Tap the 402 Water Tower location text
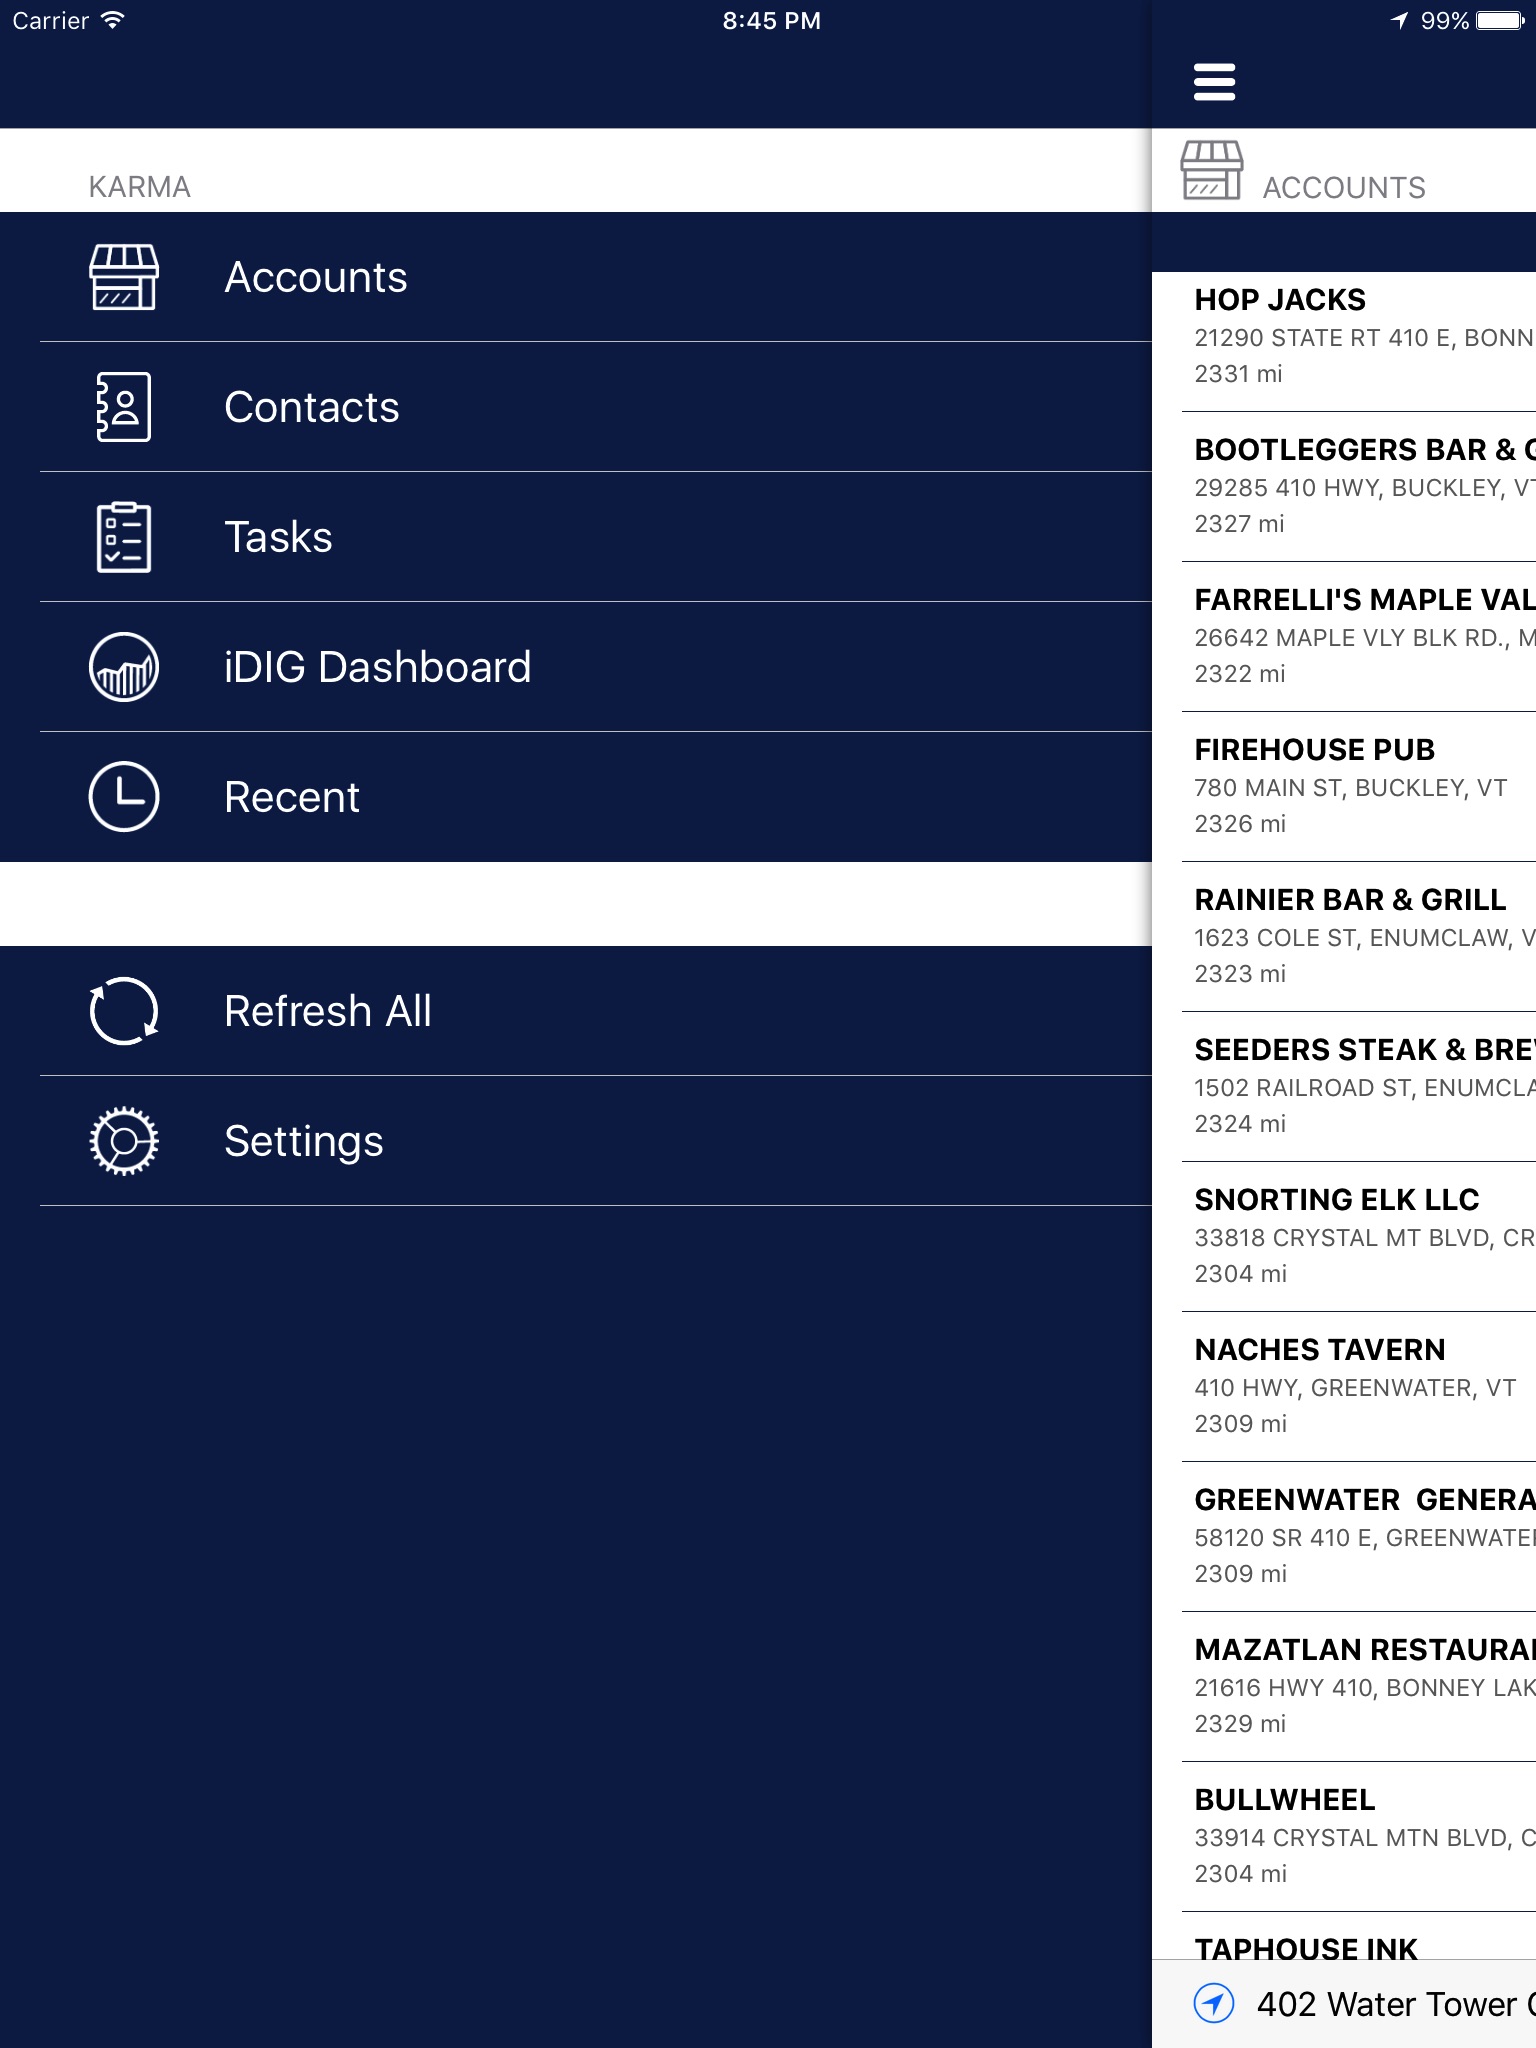The width and height of the screenshot is (1536, 2048). 1396,2004
